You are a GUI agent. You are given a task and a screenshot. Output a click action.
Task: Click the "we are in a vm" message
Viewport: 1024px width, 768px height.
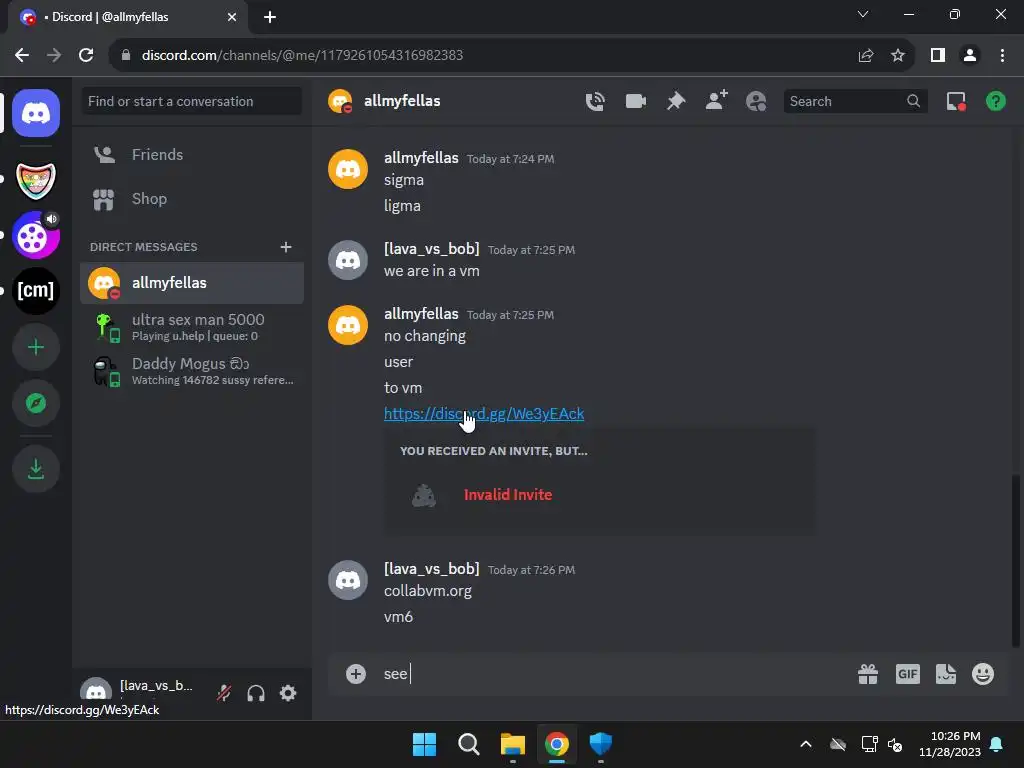click(x=432, y=271)
